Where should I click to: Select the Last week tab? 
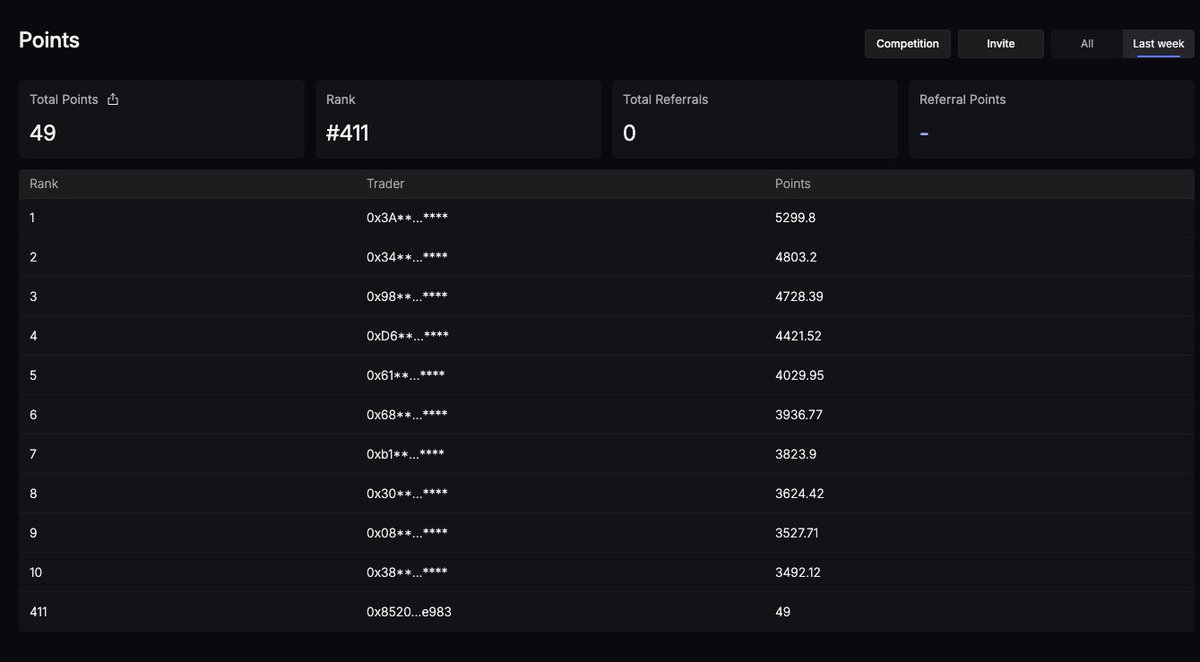point(1158,44)
